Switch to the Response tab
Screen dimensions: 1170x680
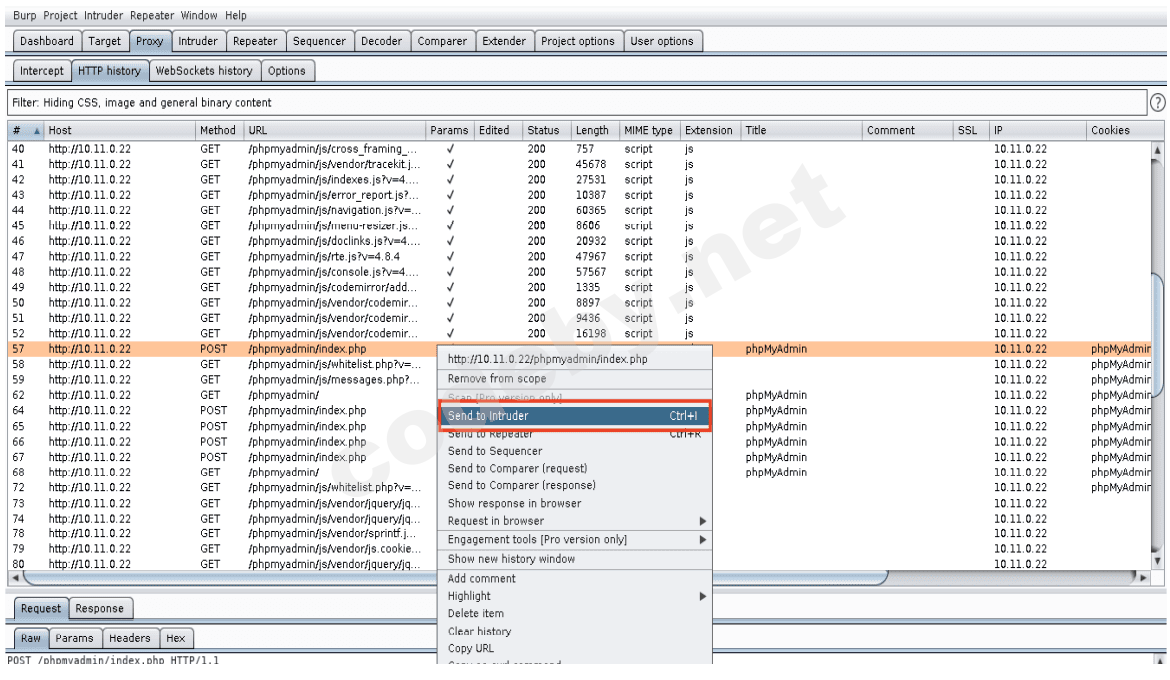99,608
